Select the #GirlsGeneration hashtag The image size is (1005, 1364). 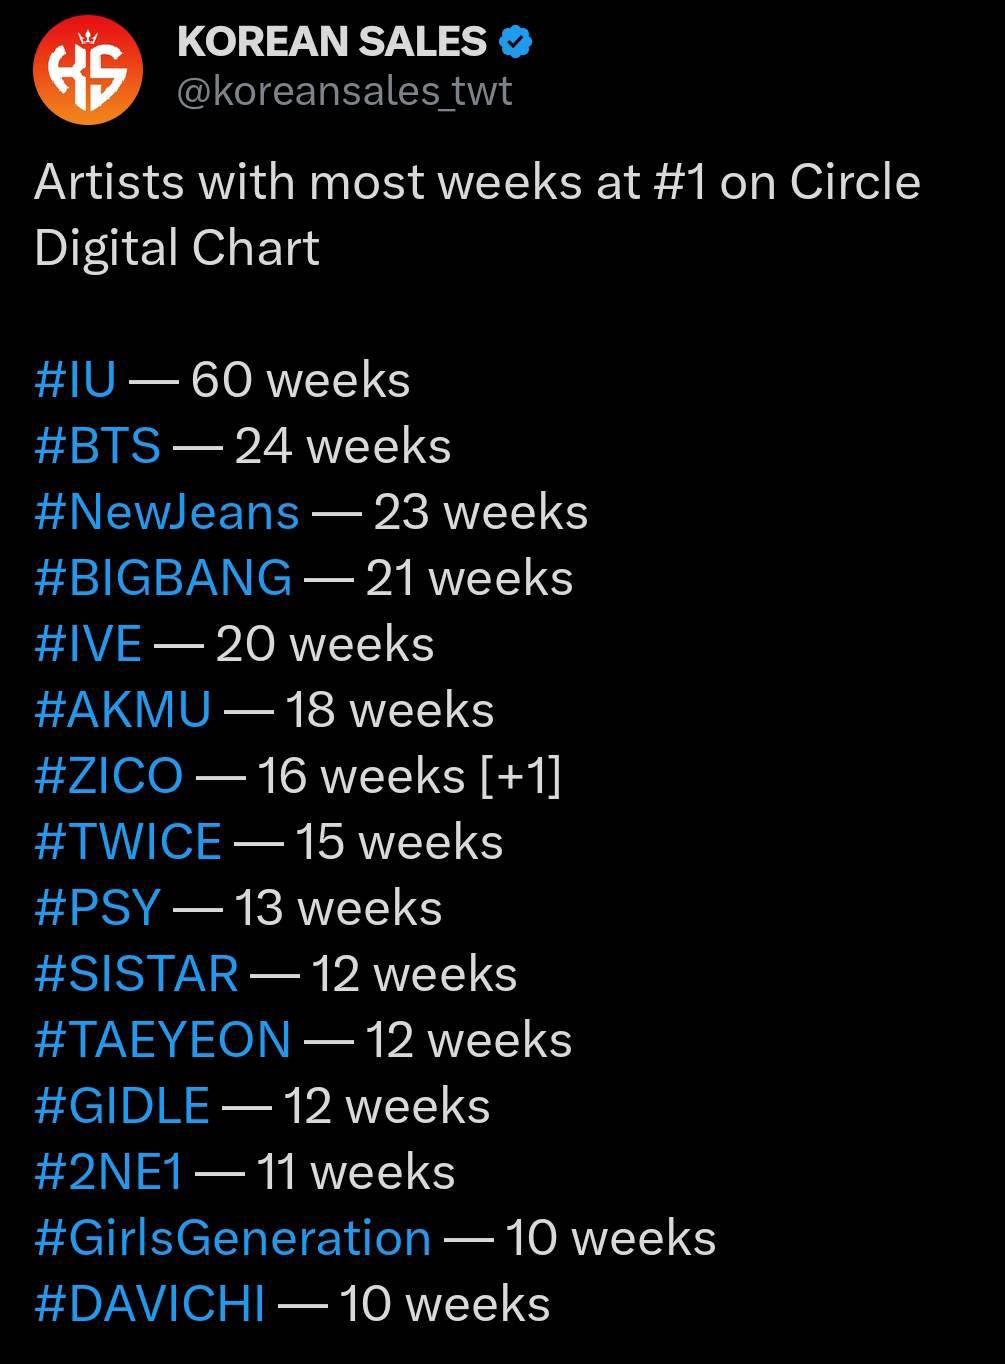233,1239
